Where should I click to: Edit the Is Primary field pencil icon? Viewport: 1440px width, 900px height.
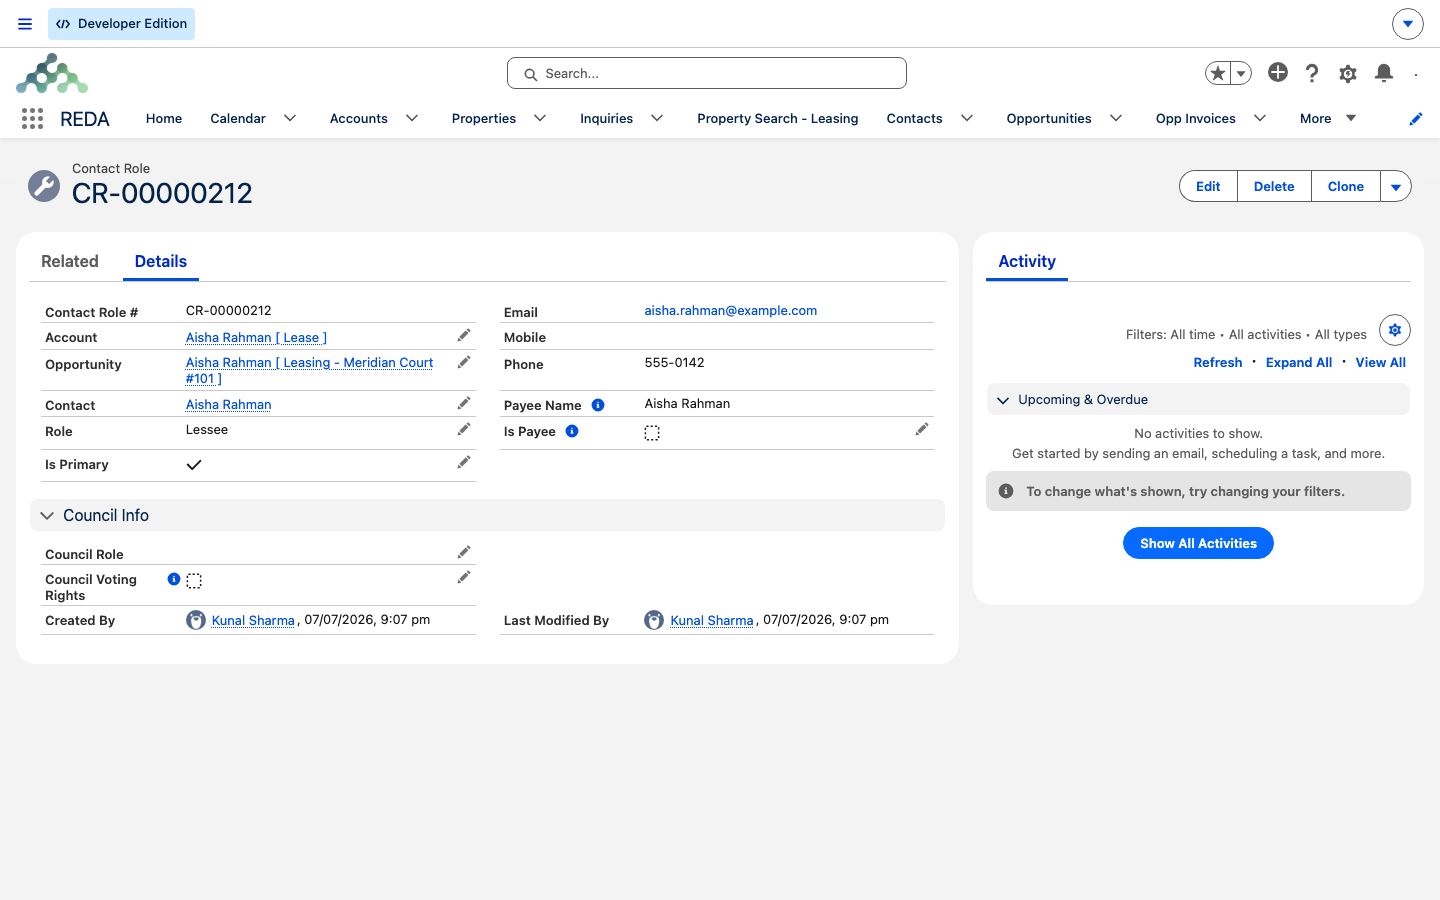[464, 463]
